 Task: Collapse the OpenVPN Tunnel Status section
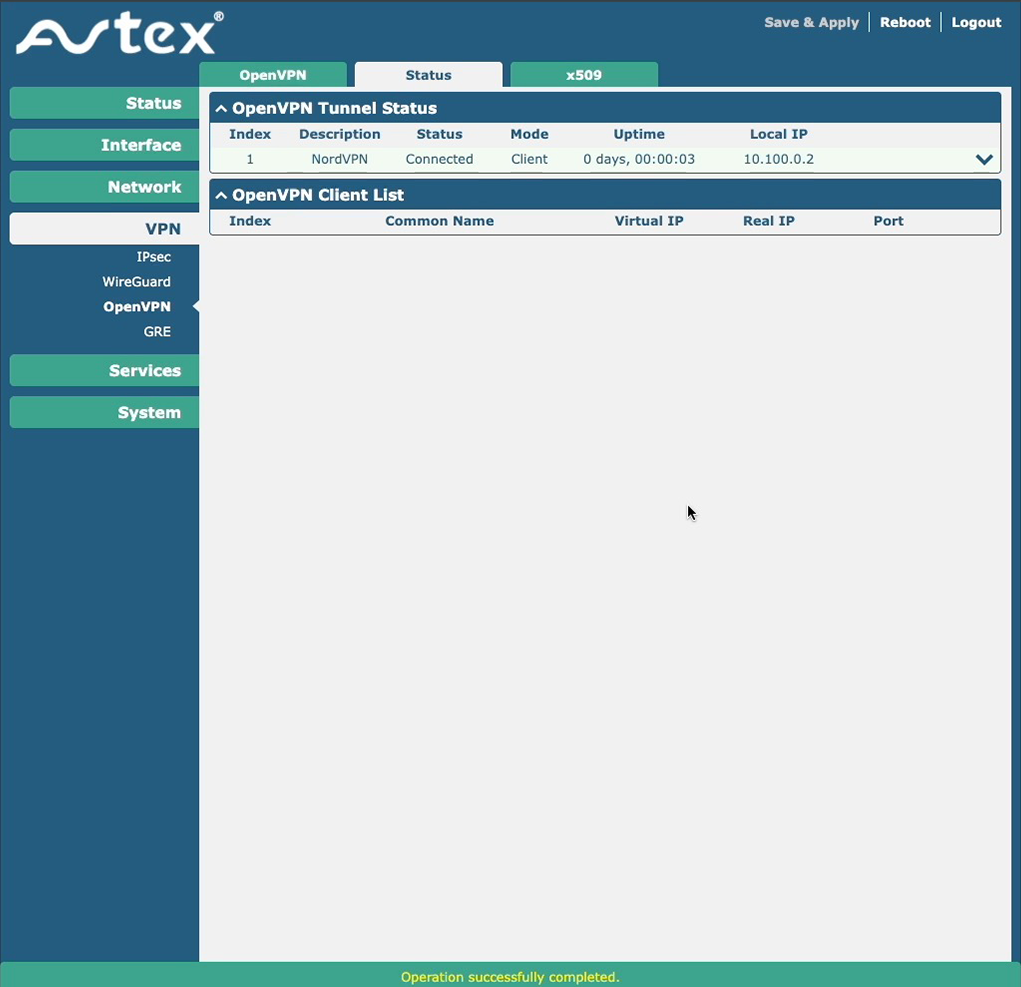point(222,108)
